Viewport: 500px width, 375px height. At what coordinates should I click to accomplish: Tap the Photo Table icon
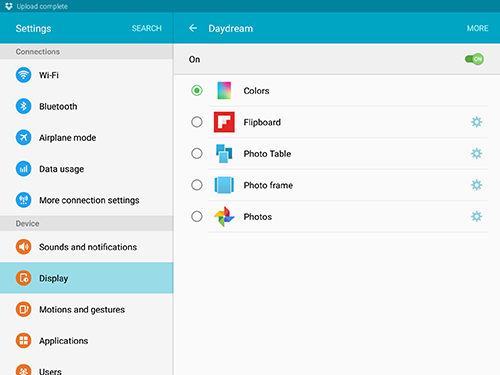point(224,153)
